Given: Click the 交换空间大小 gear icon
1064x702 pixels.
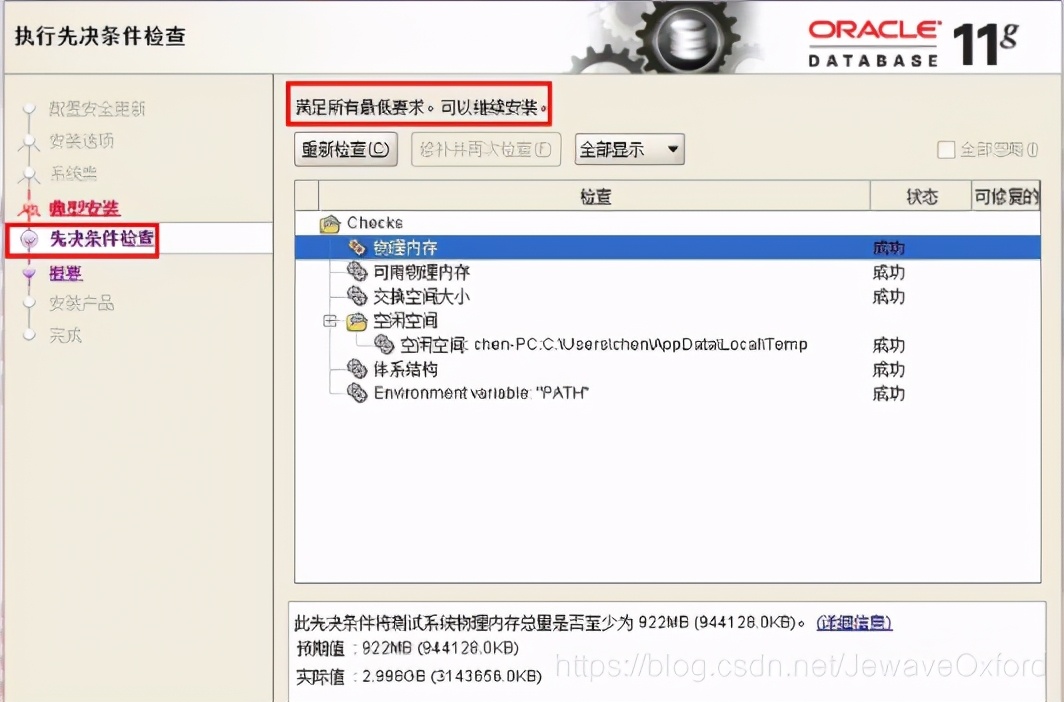Looking at the screenshot, I should 357,296.
